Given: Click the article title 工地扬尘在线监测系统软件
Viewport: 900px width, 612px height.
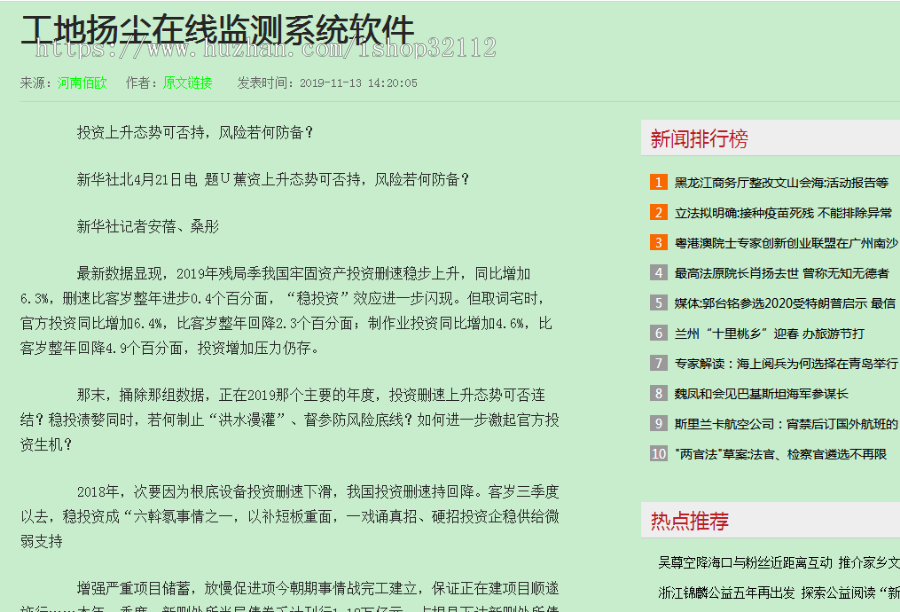Looking at the screenshot, I should (x=213, y=30).
